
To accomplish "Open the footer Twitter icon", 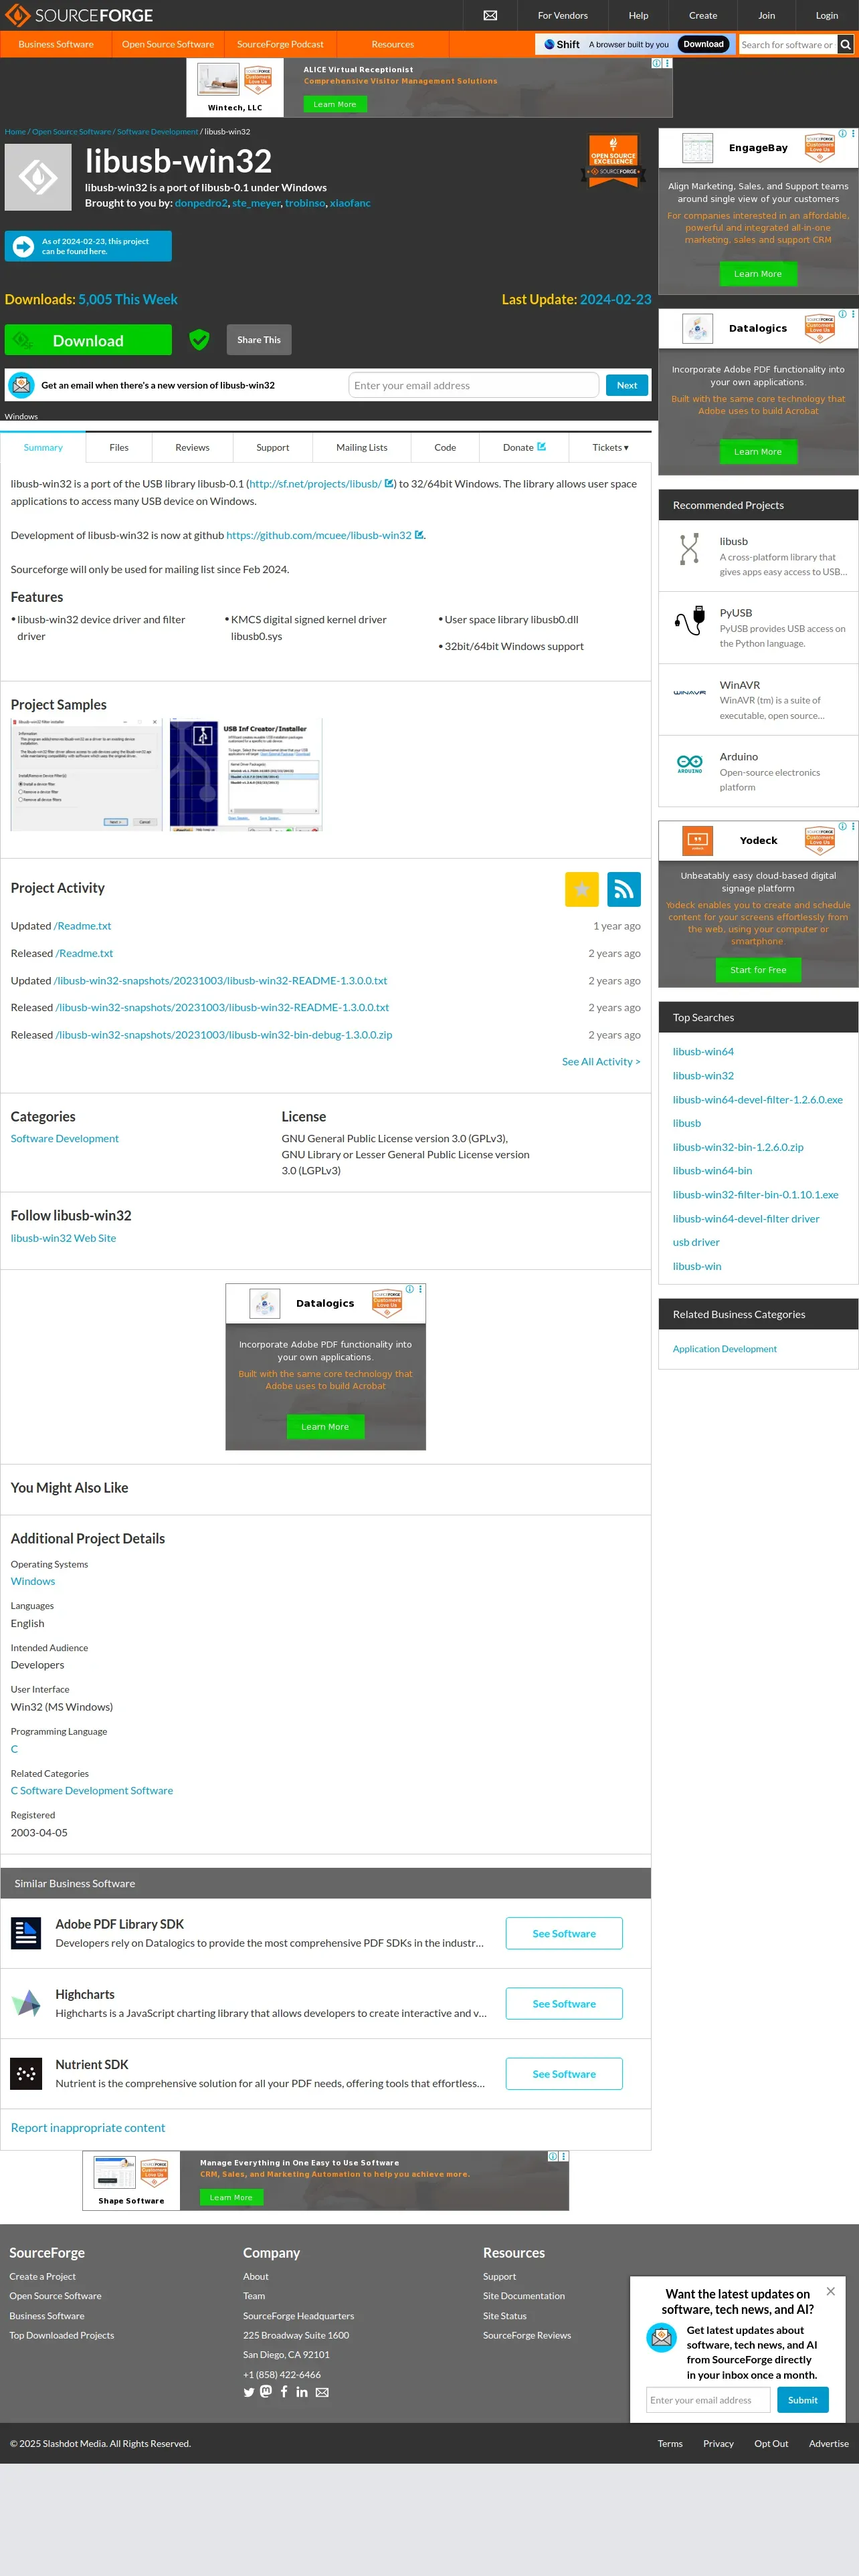I will click(x=249, y=2392).
